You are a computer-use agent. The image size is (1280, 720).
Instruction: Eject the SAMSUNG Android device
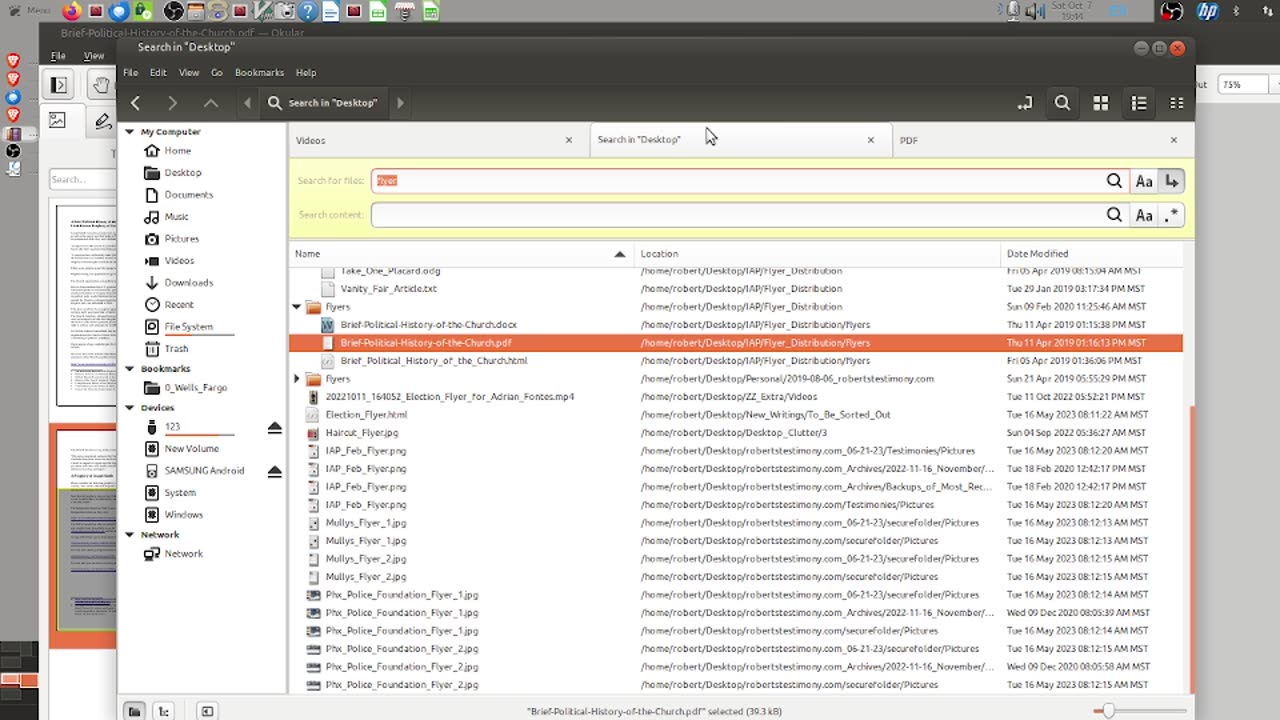pos(275,471)
